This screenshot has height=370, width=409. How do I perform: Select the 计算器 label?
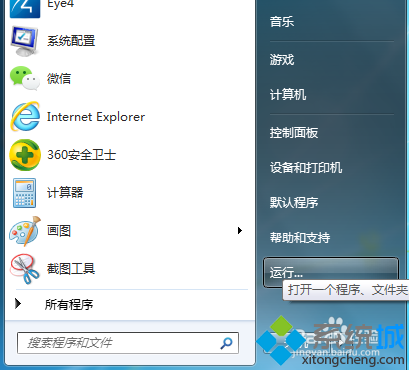[x=65, y=193]
